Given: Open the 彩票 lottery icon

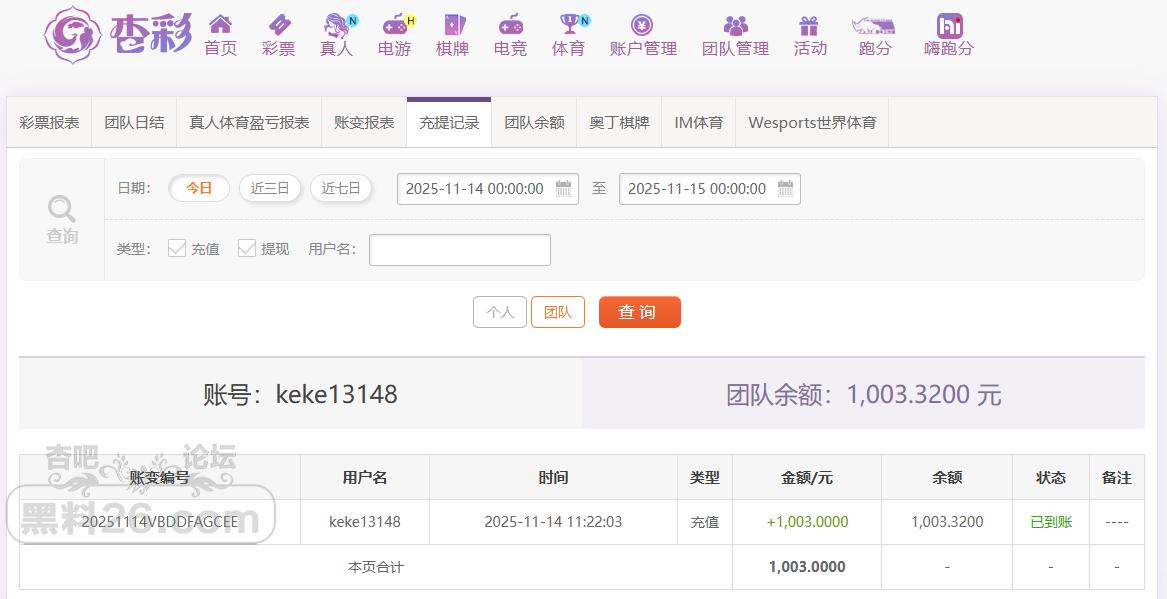Looking at the screenshot, I should 278,25.
